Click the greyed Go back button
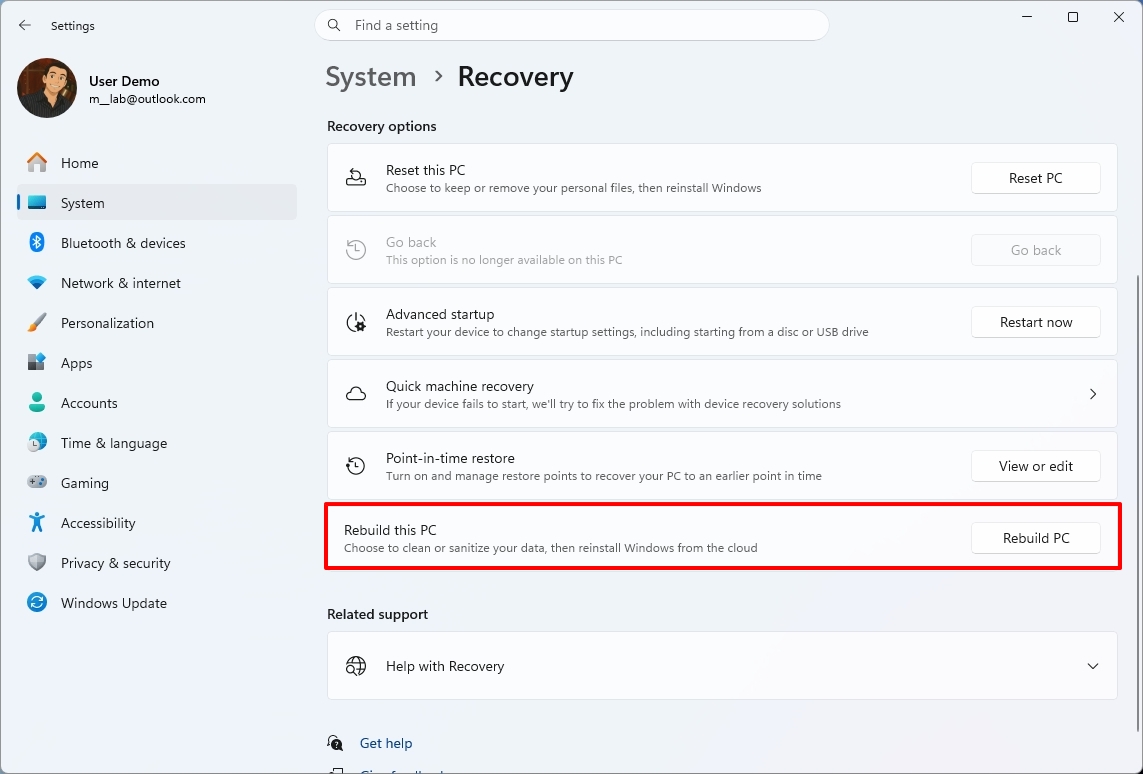 pyautogui.click(x=1035, y=250)
